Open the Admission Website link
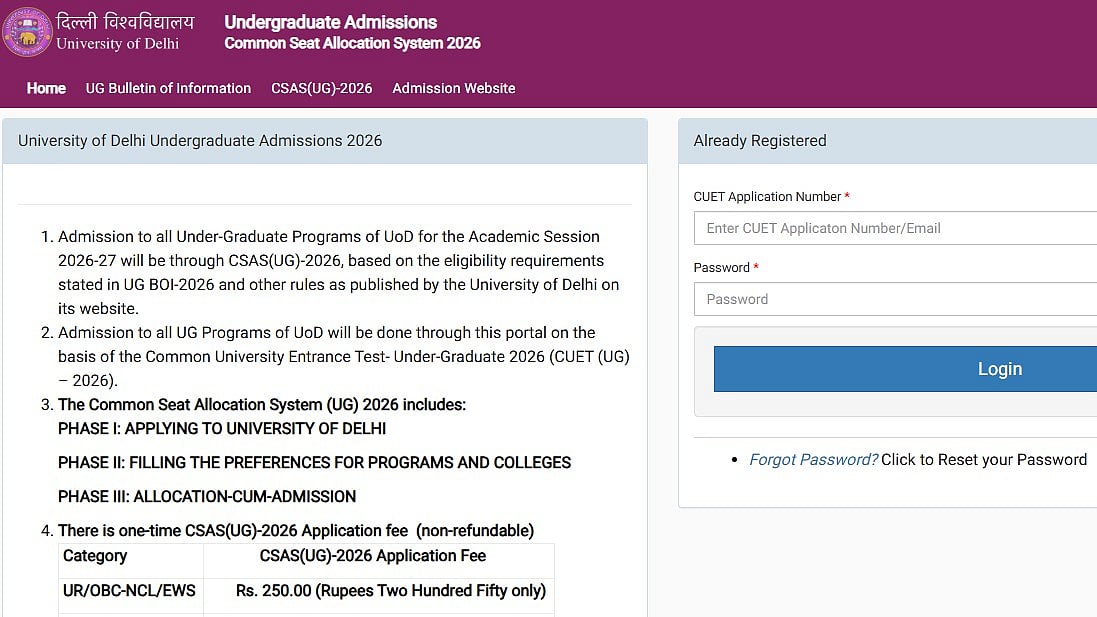The image size is (1097, 617). [453, 88]
